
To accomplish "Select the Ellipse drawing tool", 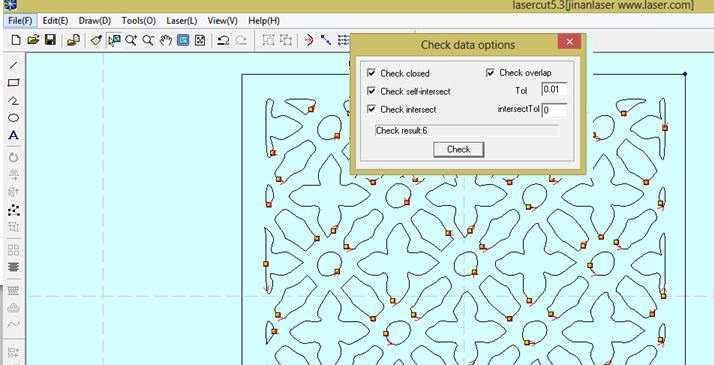I will [x=14, y=118].
